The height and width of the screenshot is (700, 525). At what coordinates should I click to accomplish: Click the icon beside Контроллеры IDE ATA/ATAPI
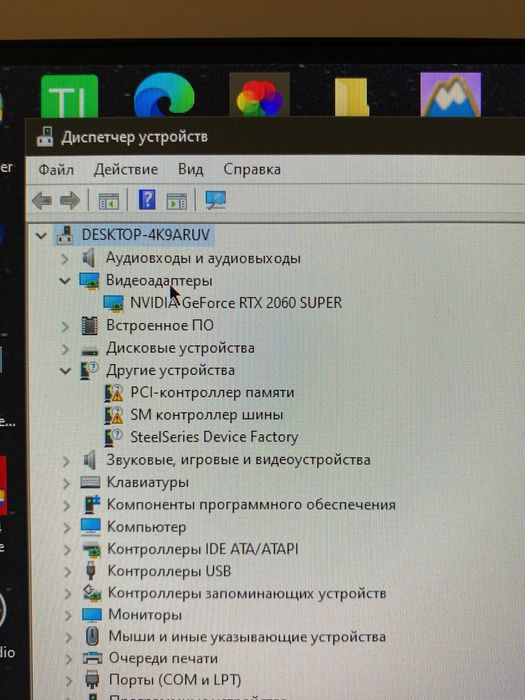click(x=92, y=550)
